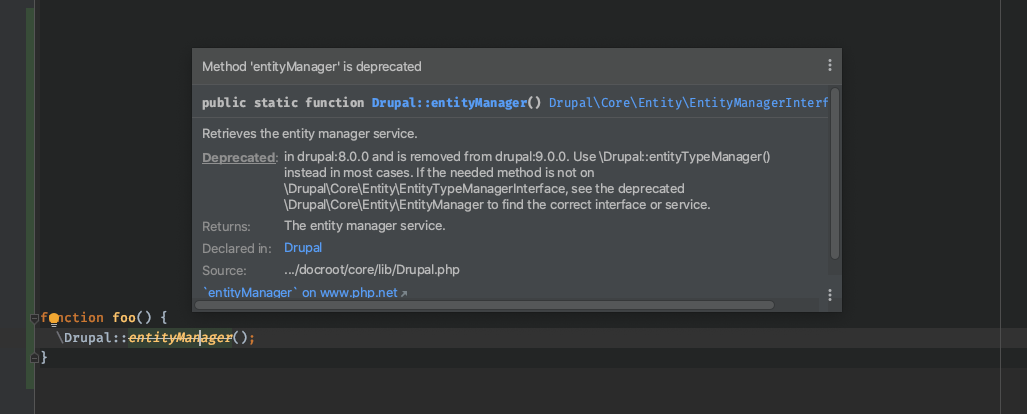Click the underlined Deprecated label
1027x414 pixels.
(239, 157)
